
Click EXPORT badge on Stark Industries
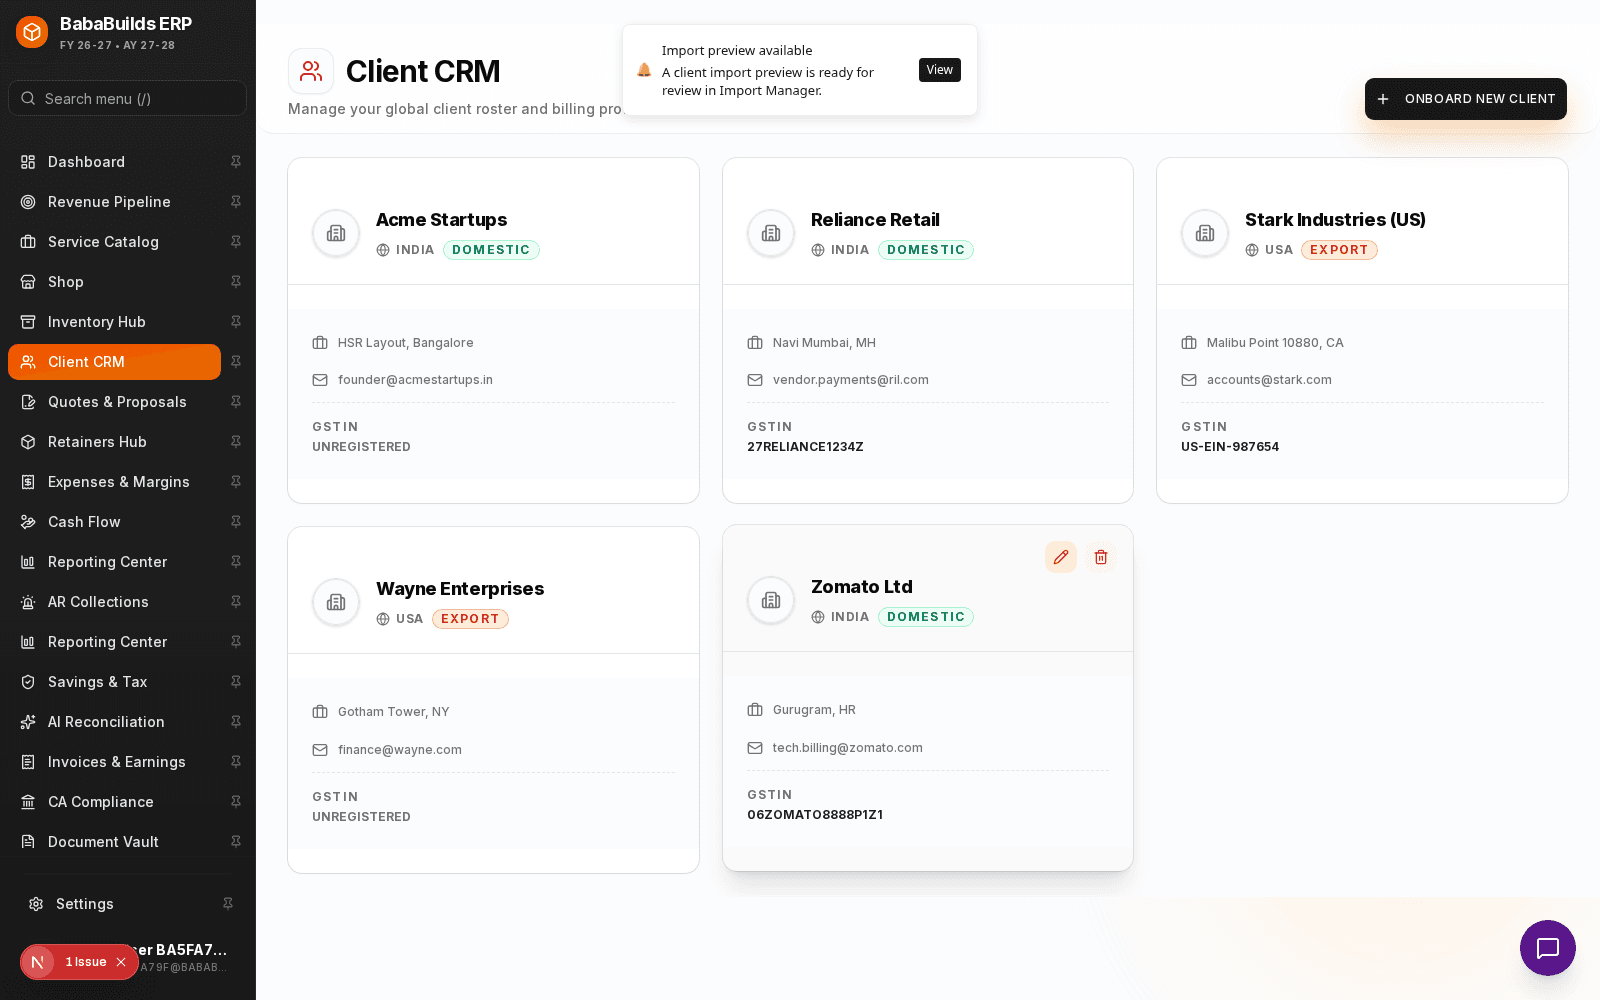click(x=1339, y=250)
